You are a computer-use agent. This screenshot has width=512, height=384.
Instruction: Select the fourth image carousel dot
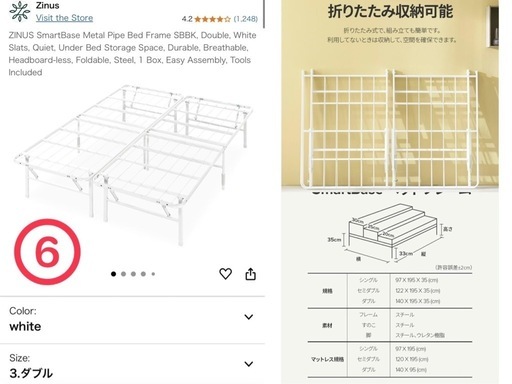[143, 274]
